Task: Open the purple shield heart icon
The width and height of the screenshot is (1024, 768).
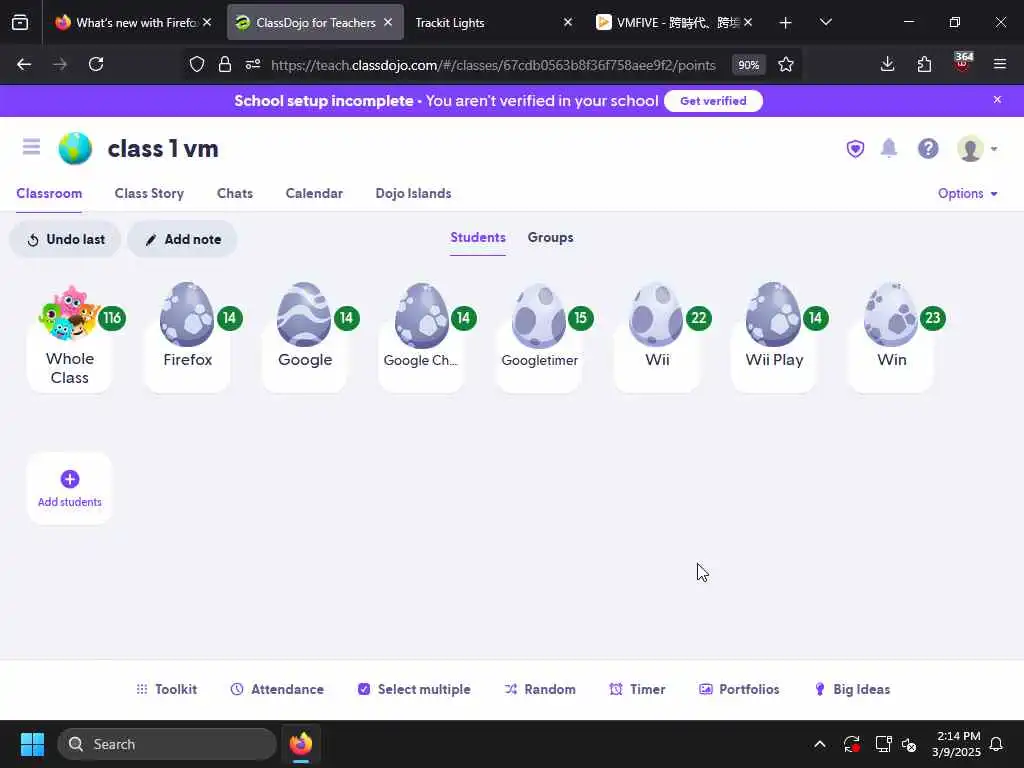Action: pyautogui.click(x=855, y=149)
